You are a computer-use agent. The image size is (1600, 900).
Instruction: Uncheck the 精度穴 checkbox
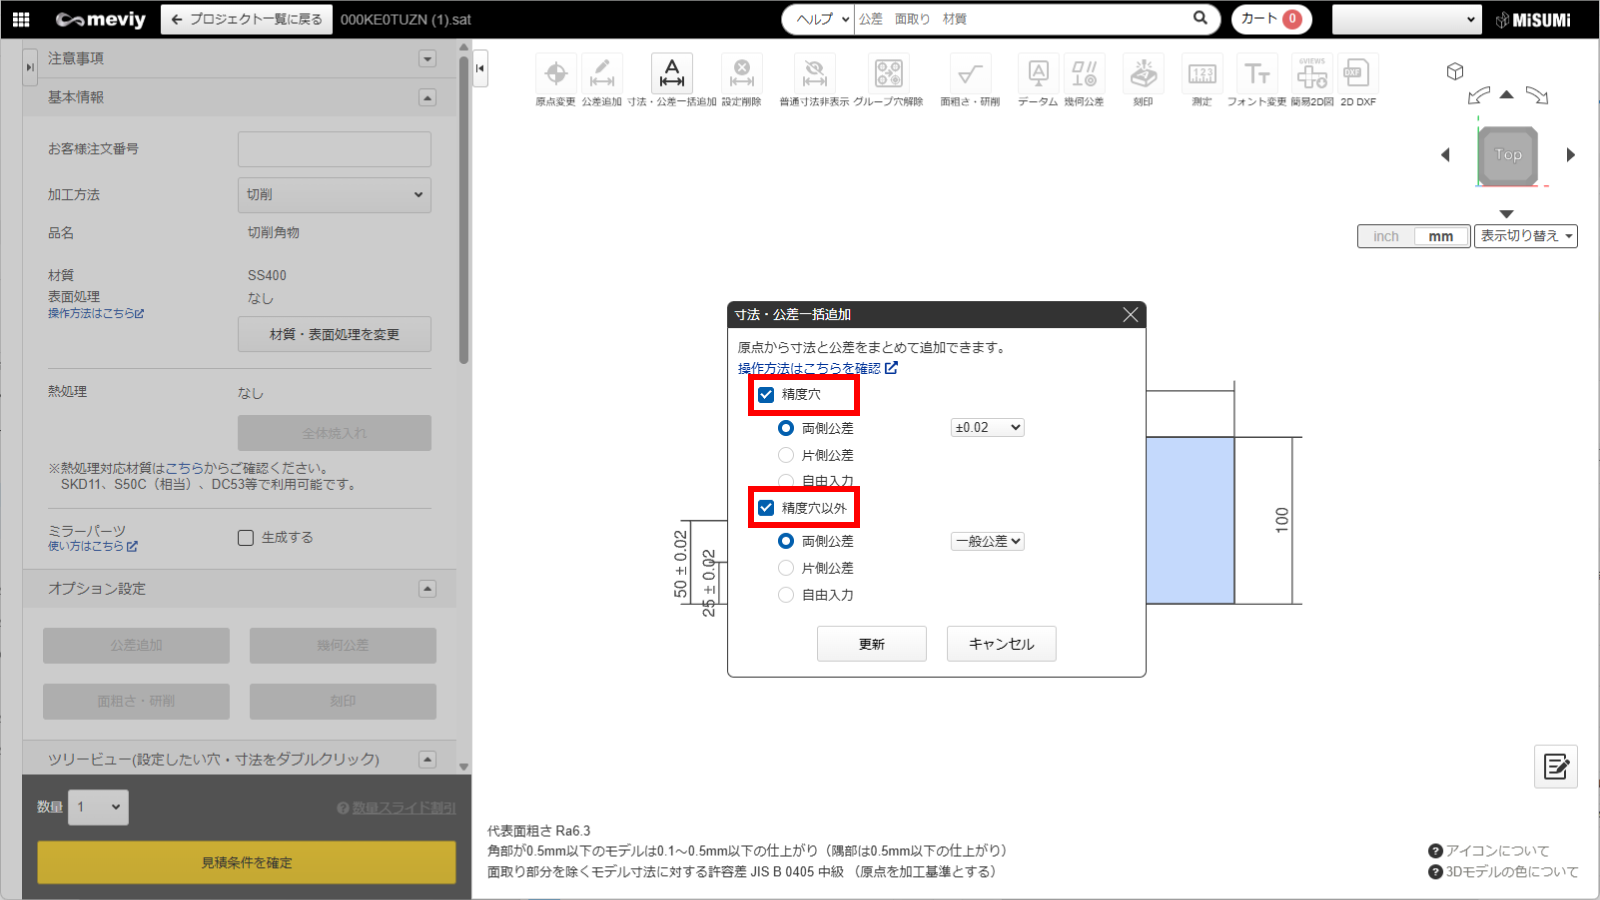[766, 395]
